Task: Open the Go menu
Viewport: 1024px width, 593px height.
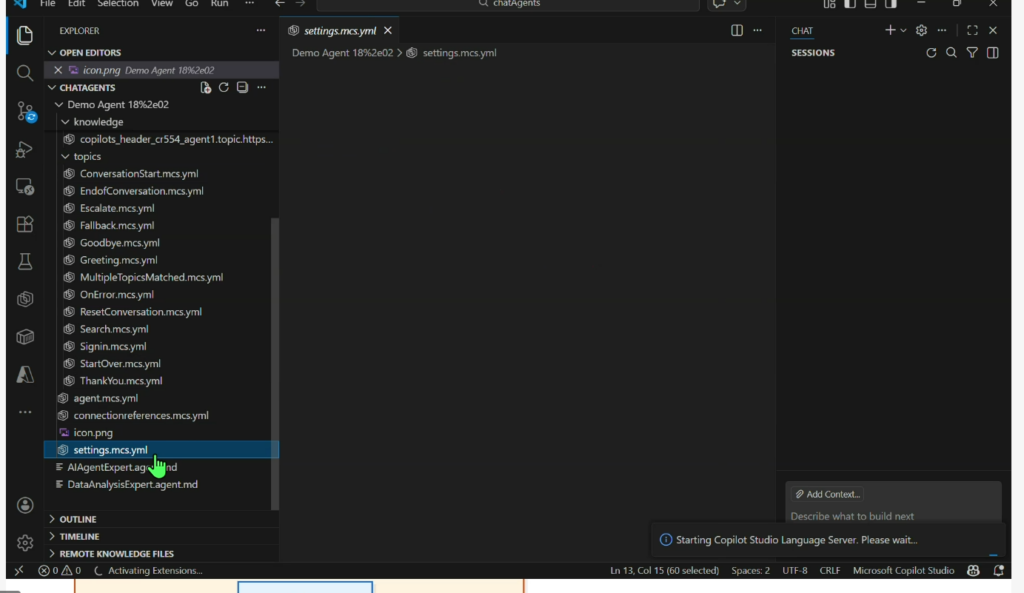Action: pos(191,4)
